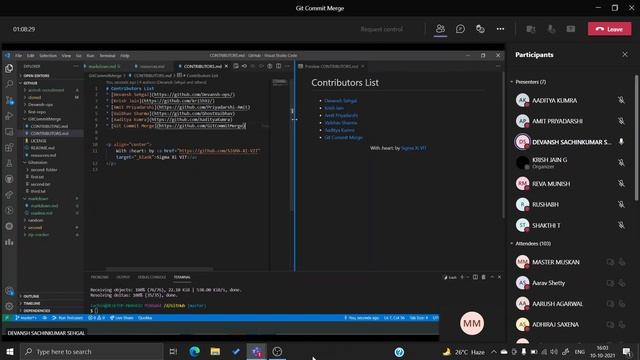This screenshot has height=360, width=640.
Task: Toggle the microphone in meeting toolbar
Action: [551, 29]
